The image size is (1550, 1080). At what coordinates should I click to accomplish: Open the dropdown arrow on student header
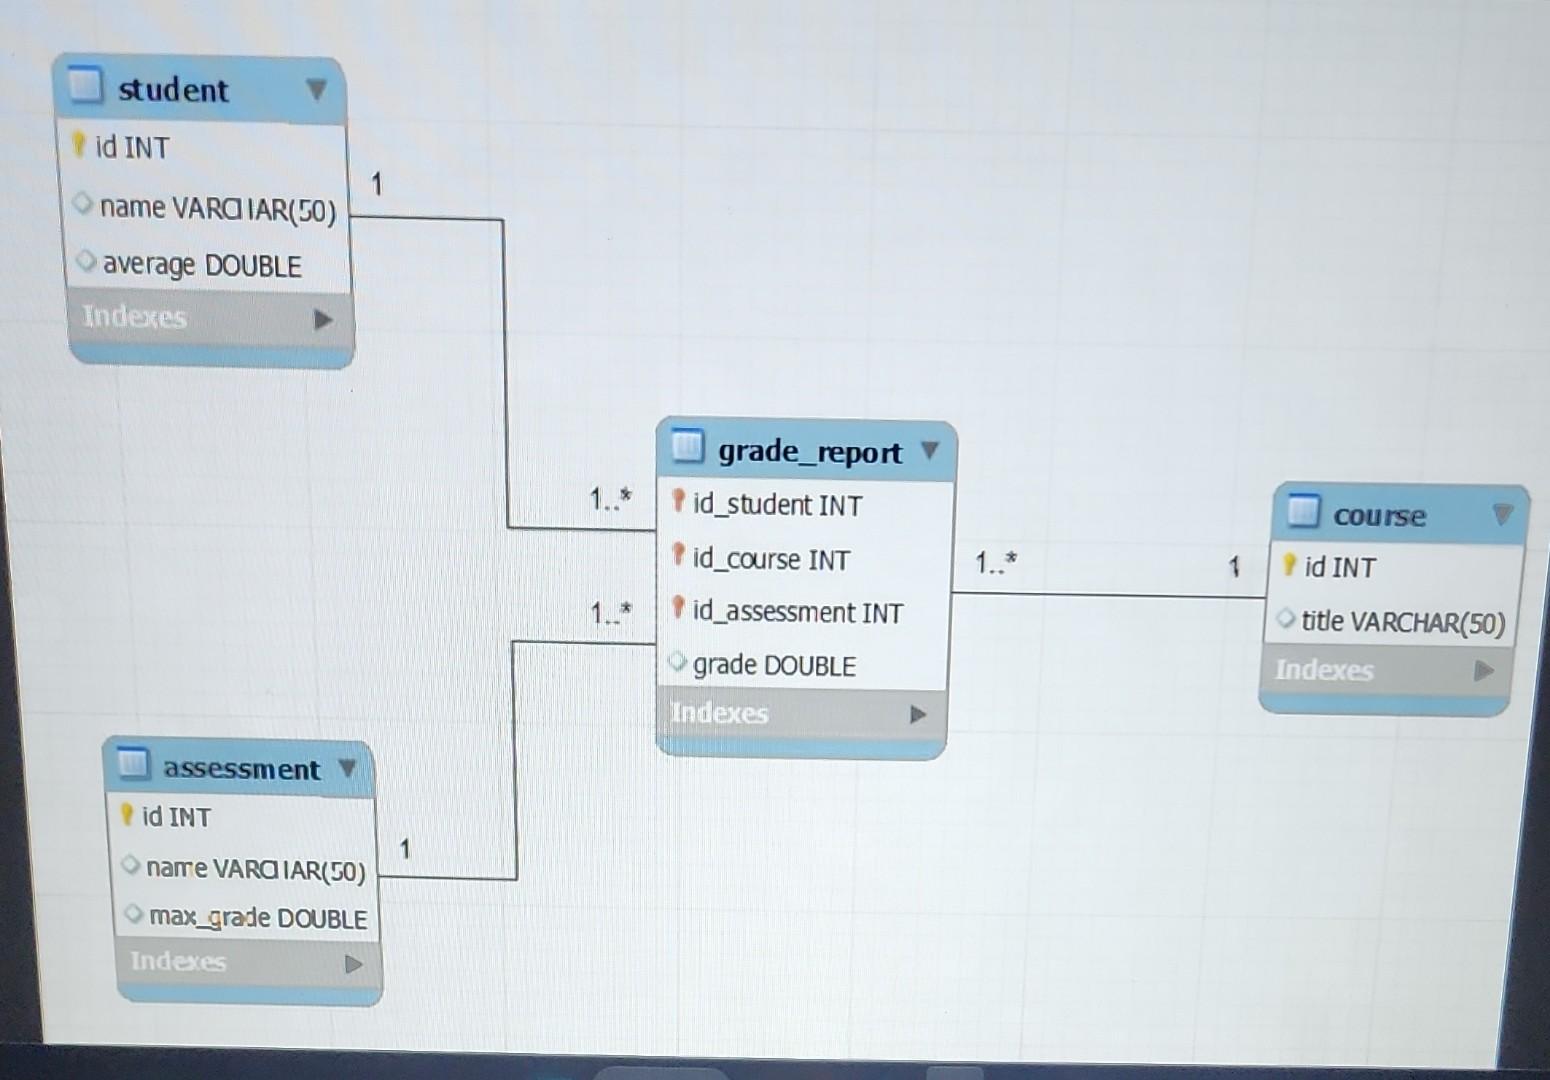[316, 89]
